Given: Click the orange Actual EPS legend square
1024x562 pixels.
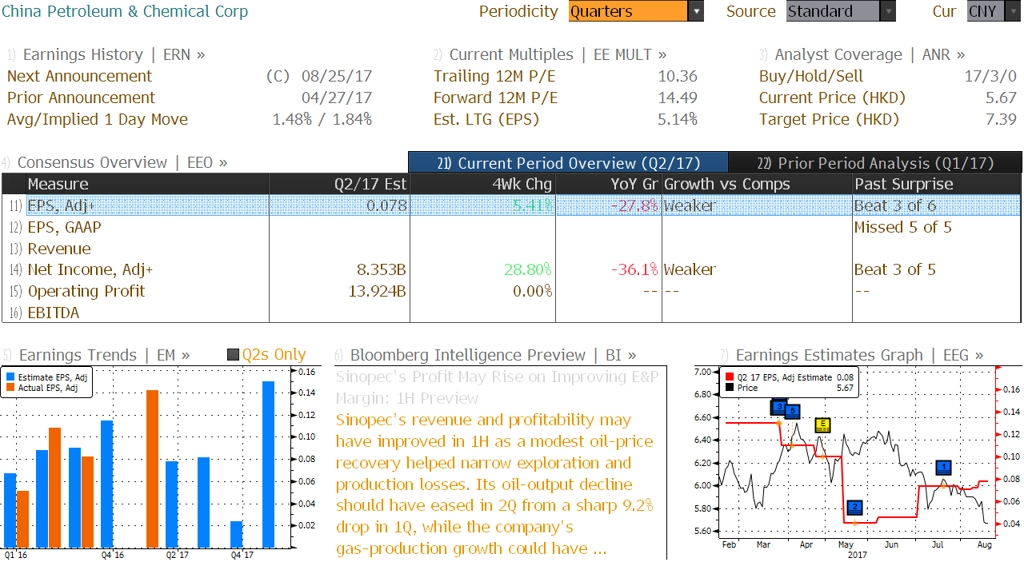Looking at the screenshot, I should pyautogui.click(x=10, y=388).
